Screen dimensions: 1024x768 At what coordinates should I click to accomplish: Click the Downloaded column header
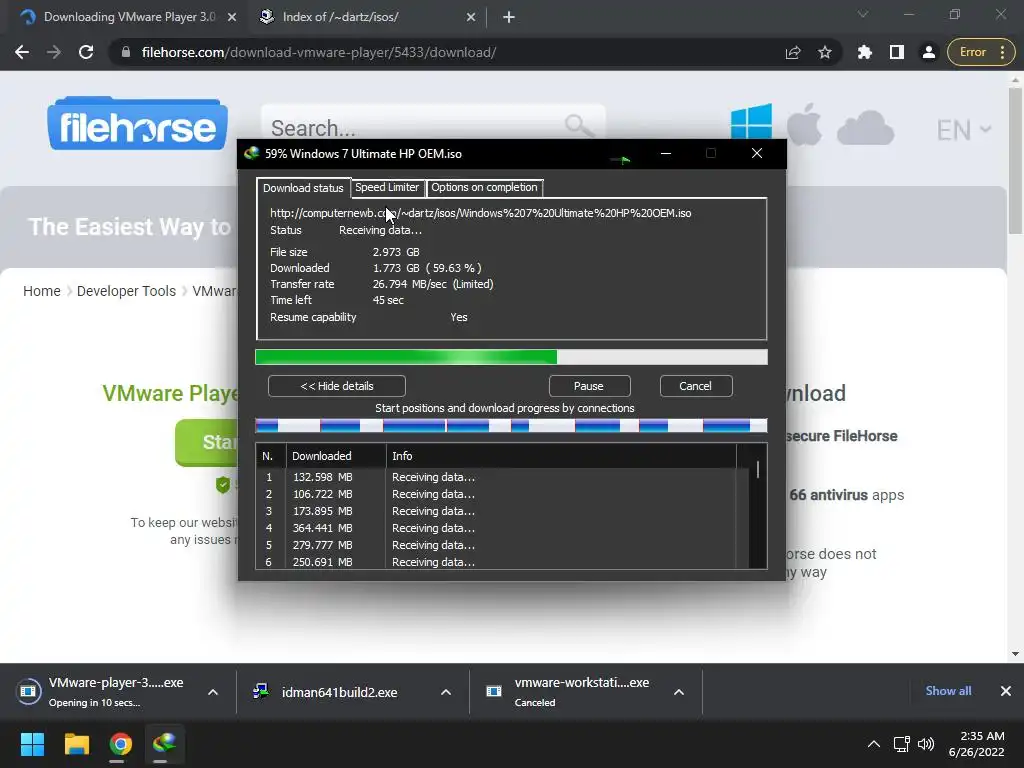coord(336,456)
